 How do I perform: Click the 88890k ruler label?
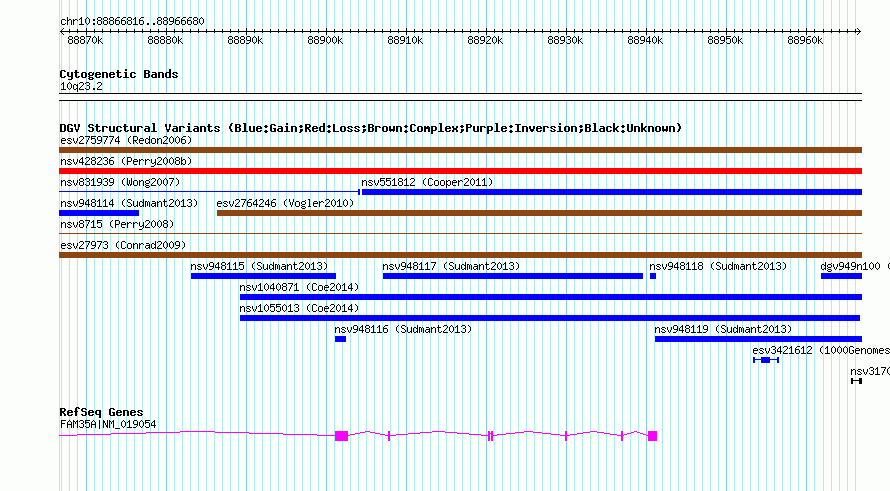click(x=245, y=40)
